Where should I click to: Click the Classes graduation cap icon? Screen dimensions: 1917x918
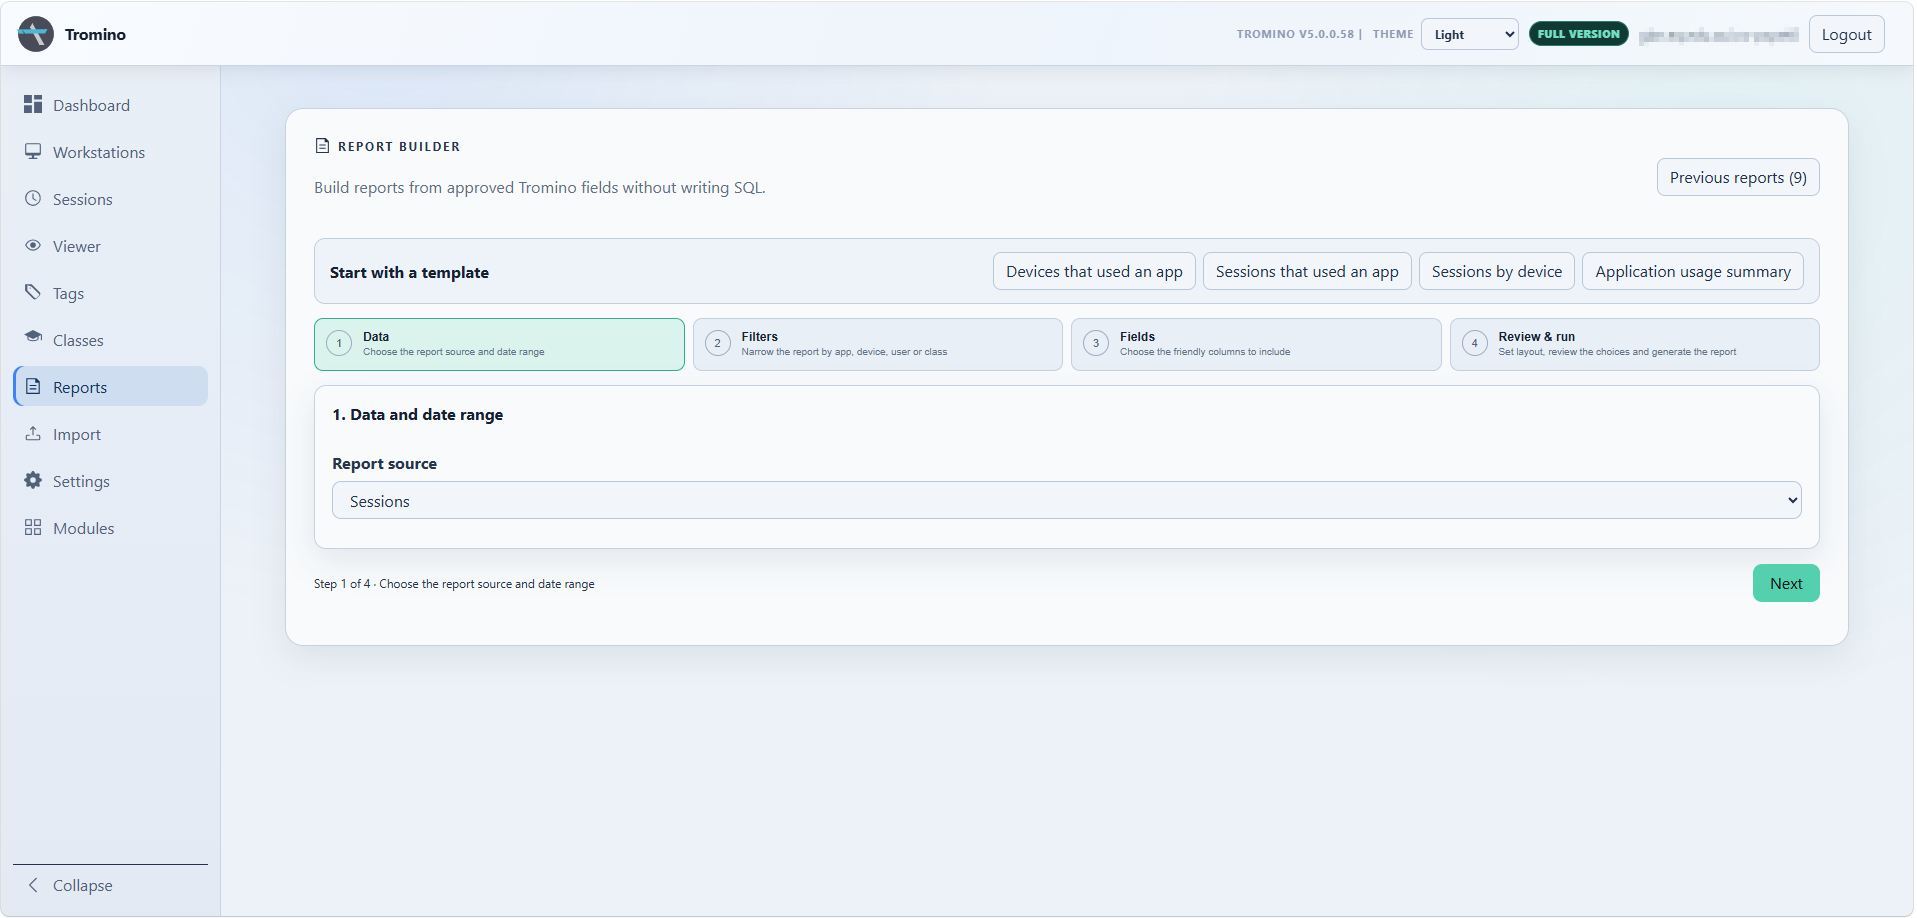coord(33,339)
